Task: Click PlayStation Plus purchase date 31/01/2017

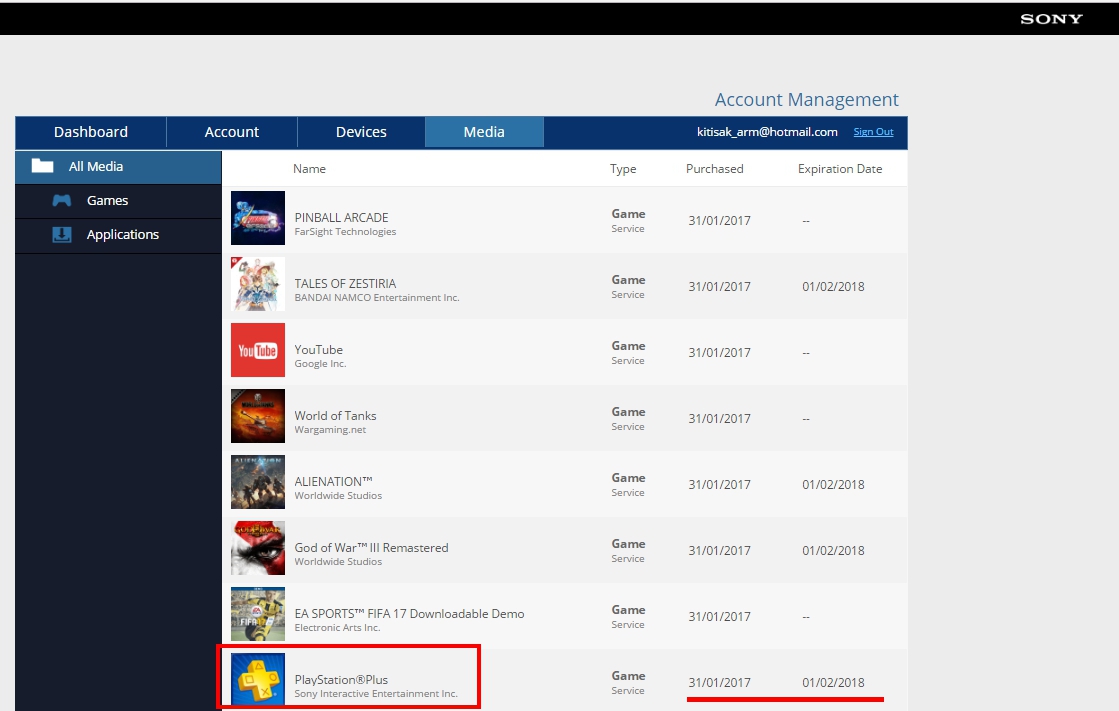Action: (719, 683)
